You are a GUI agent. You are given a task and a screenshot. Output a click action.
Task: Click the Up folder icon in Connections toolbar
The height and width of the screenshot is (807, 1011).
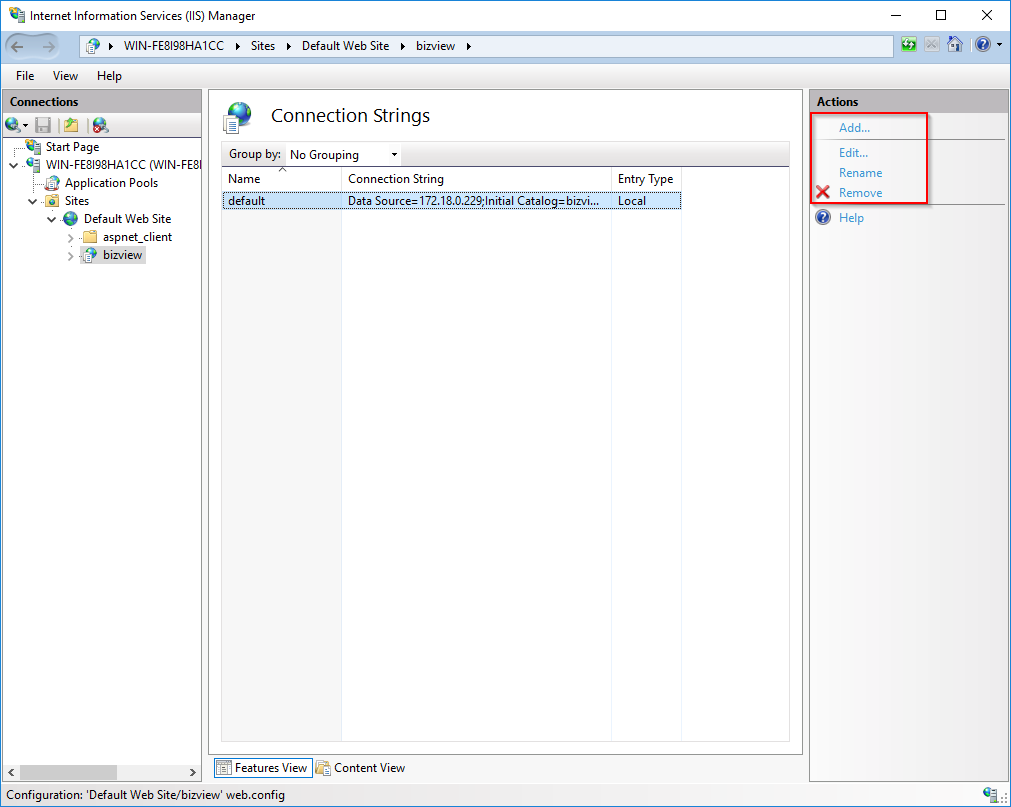tap(71, 124)
